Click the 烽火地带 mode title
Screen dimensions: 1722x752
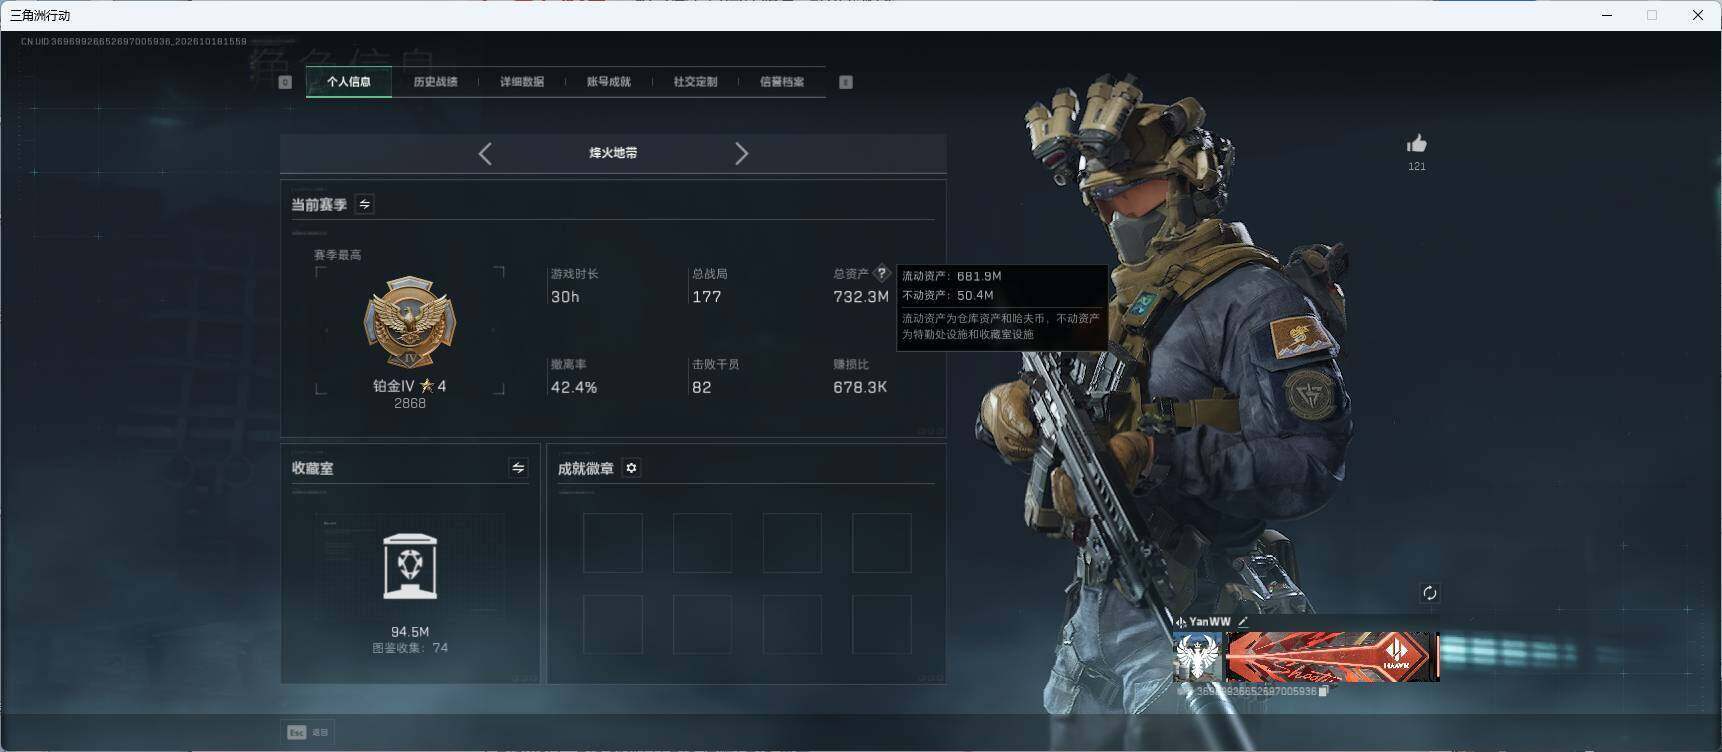[613, 153]
